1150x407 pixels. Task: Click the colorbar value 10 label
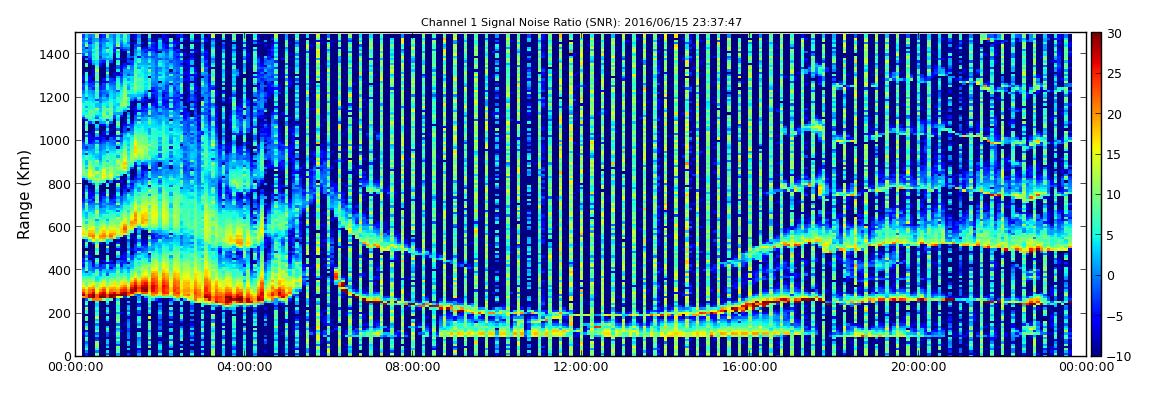click(1113, 194)
